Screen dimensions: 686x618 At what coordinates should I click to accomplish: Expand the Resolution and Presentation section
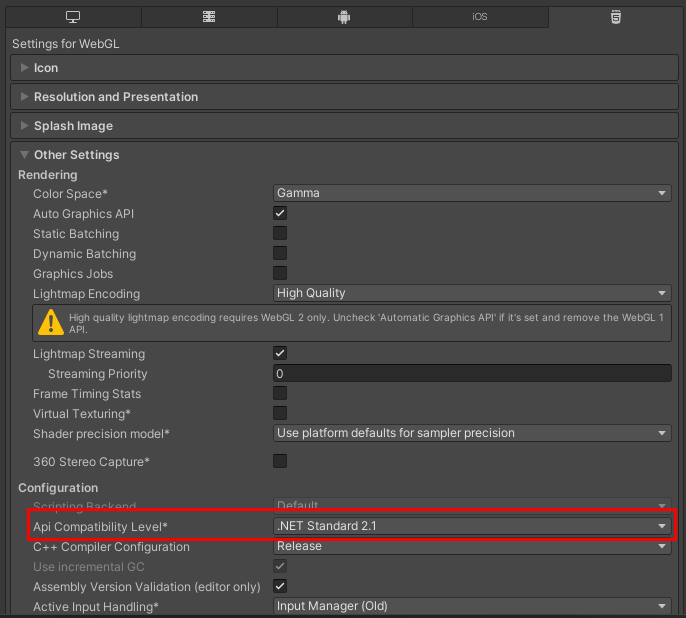(x=115, y=97)
